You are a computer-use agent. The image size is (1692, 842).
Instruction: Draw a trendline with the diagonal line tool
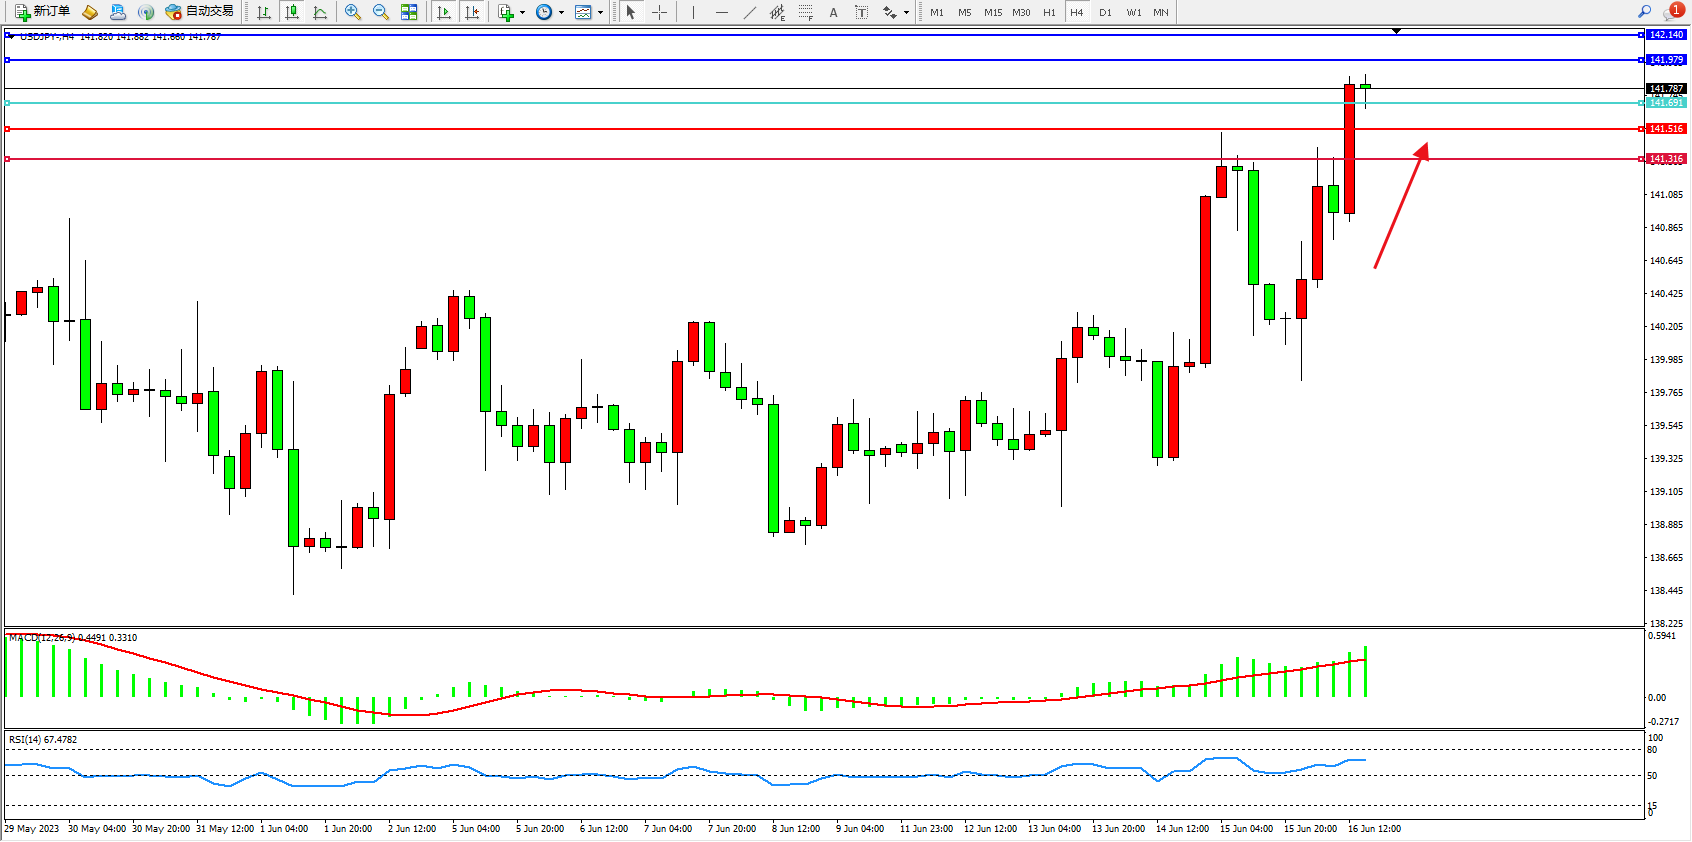(x=750, y=12)
